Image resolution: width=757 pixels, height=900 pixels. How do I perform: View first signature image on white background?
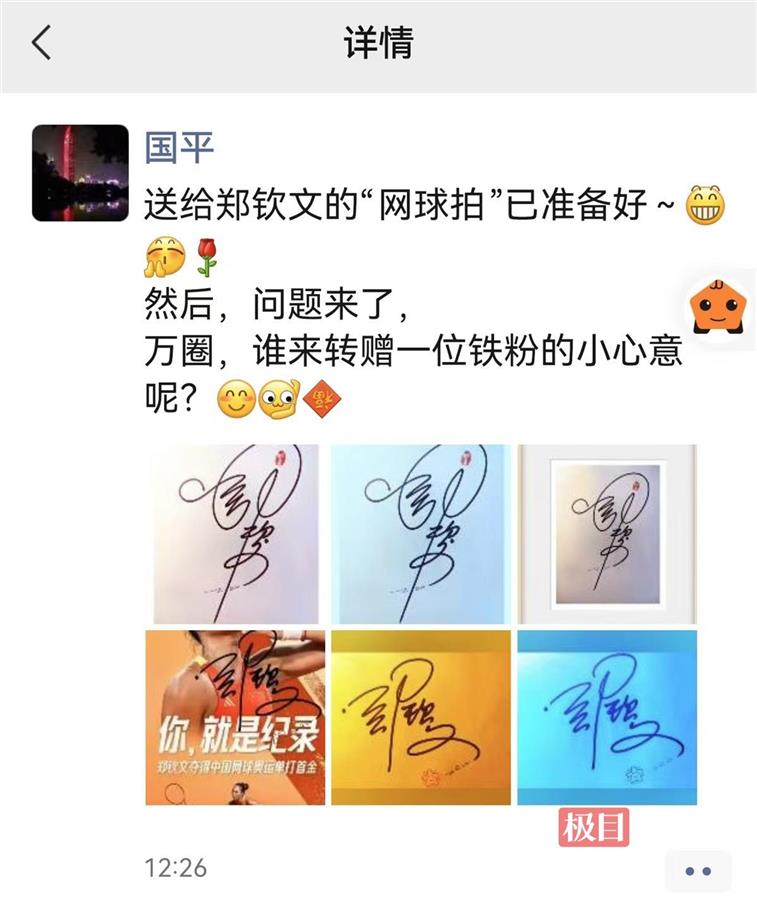[x=235, y=534]
